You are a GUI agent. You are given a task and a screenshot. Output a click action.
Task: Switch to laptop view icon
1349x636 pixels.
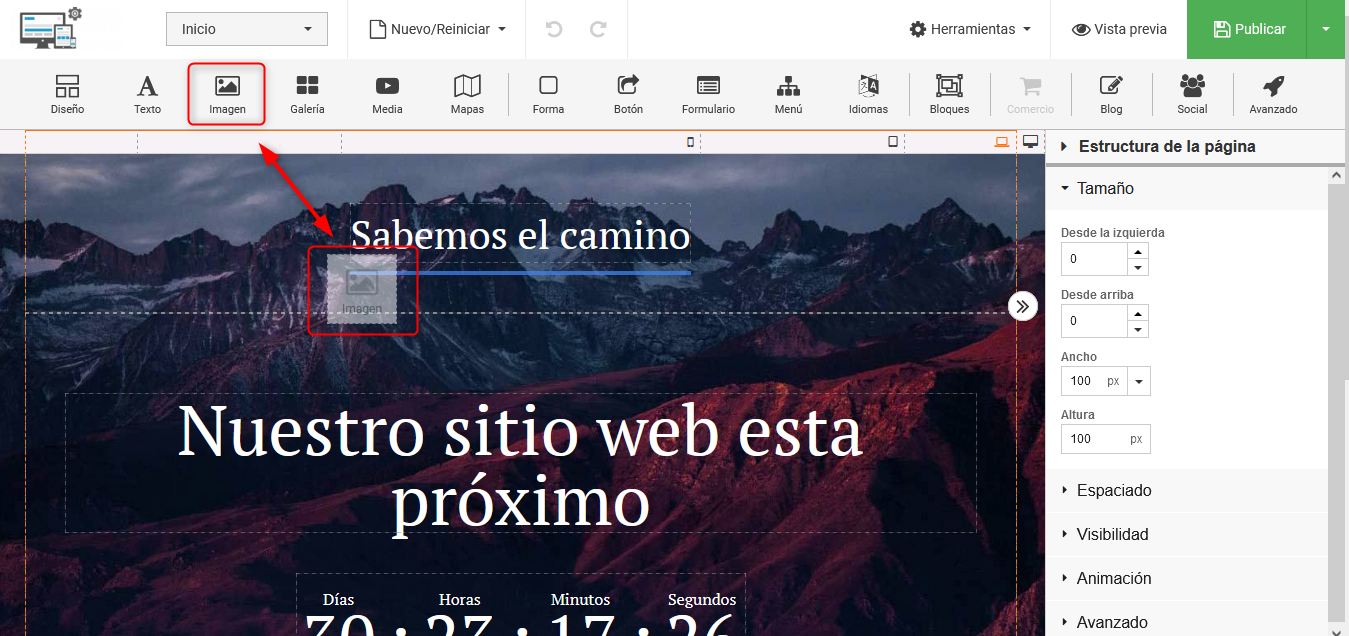point(1001,142)
